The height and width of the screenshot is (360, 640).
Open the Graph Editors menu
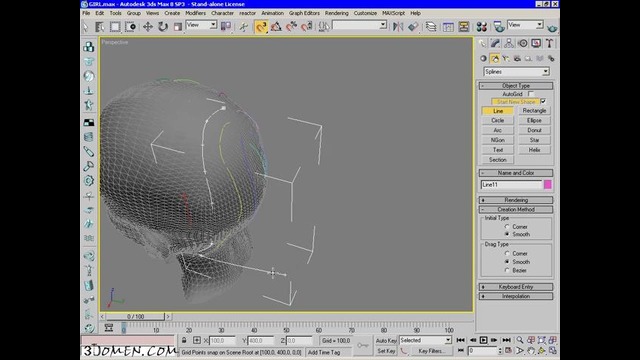click(x=304, y=13)
